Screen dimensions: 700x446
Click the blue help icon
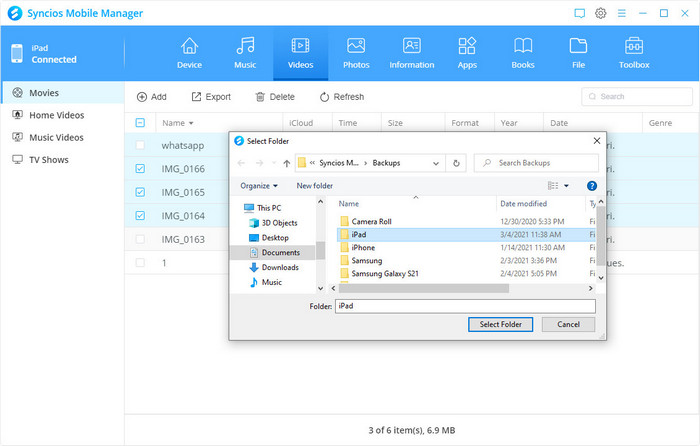point(592,186)
